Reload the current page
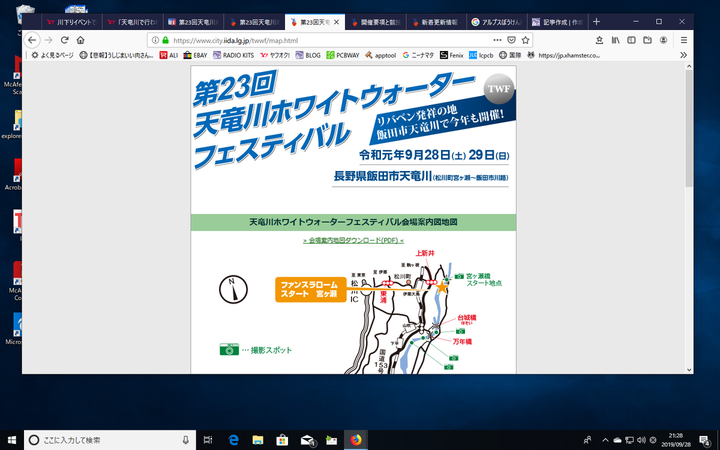 (65, 39)
